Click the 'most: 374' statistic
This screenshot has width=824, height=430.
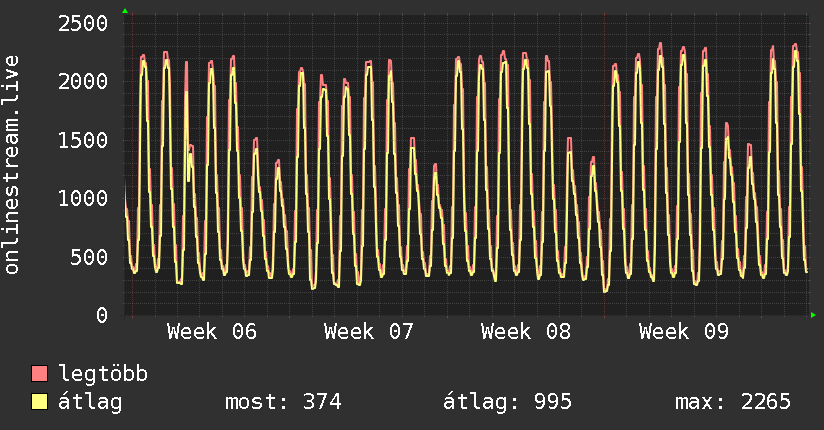pyautogui.click(x=282, y=402)
